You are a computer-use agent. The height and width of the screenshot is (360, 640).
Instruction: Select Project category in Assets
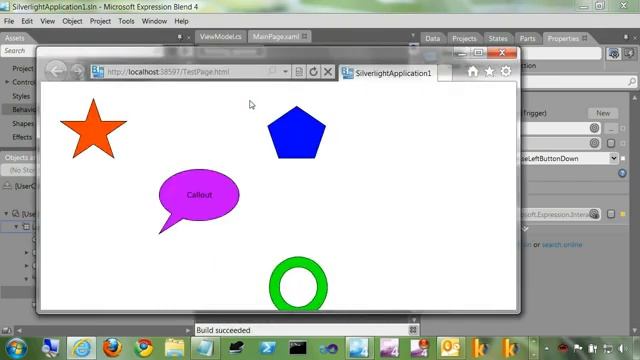[23, 69]
